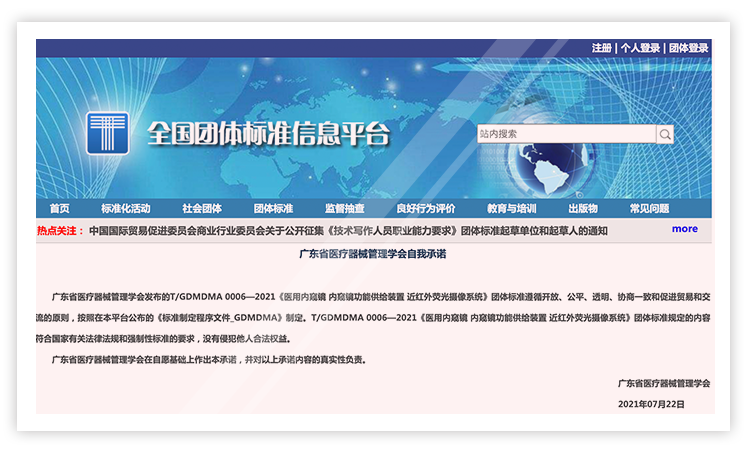Click the 全国团体标准信息平台 site title

click(268, 134)
